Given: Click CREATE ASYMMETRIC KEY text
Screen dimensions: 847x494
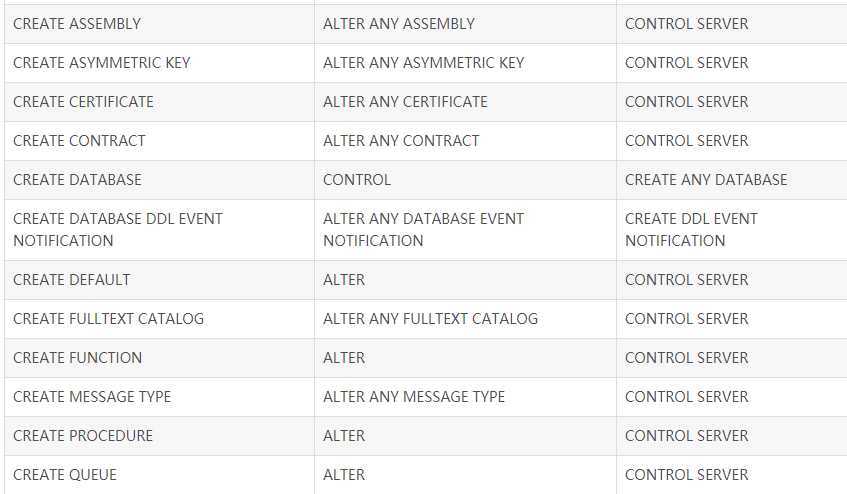Looking at the screenshot, I should (x=102, y=63).
